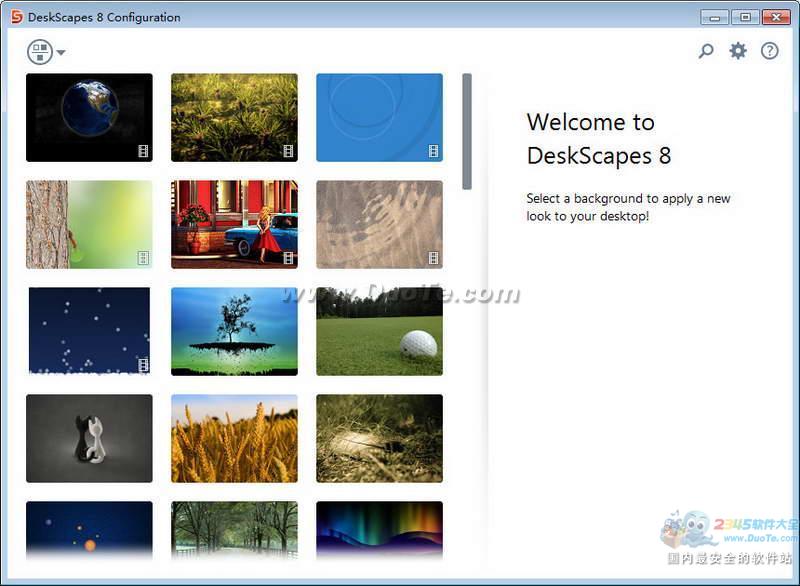Open the view layout options icon
Screen dimensions: 800x586
pos(40,52)
